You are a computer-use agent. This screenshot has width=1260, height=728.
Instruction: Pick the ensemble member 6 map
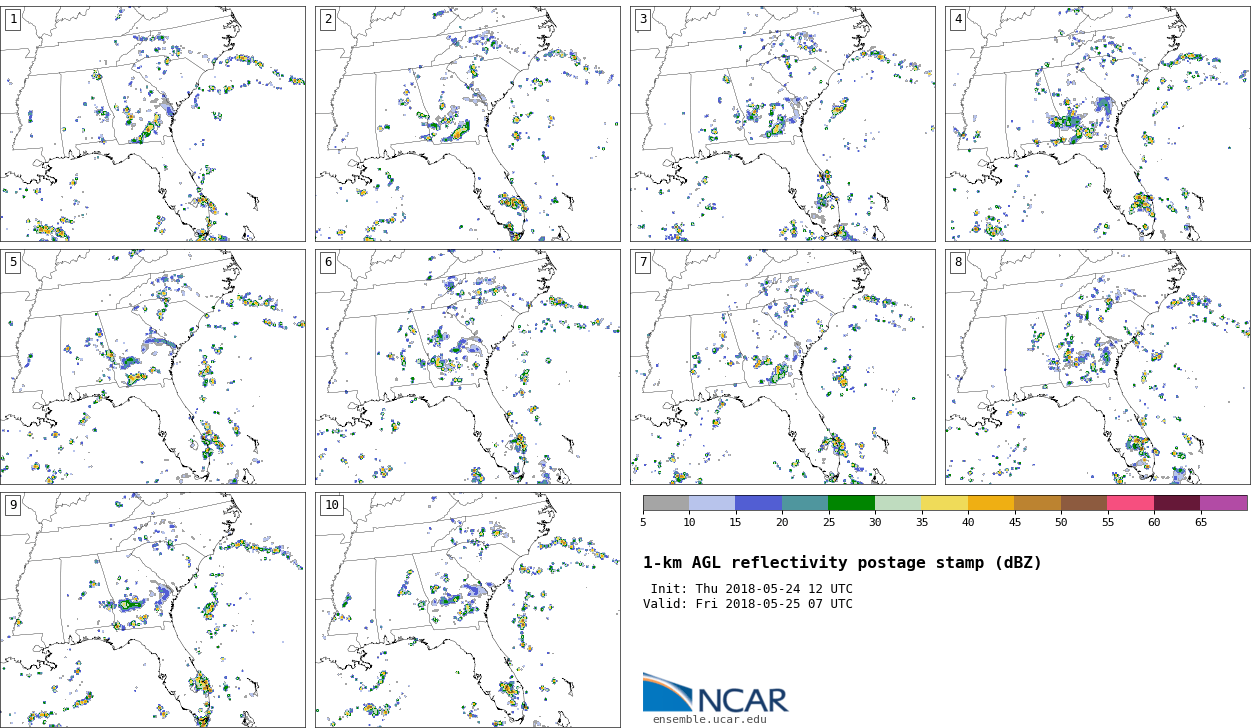pyautogui.click(x=468, y=367)
